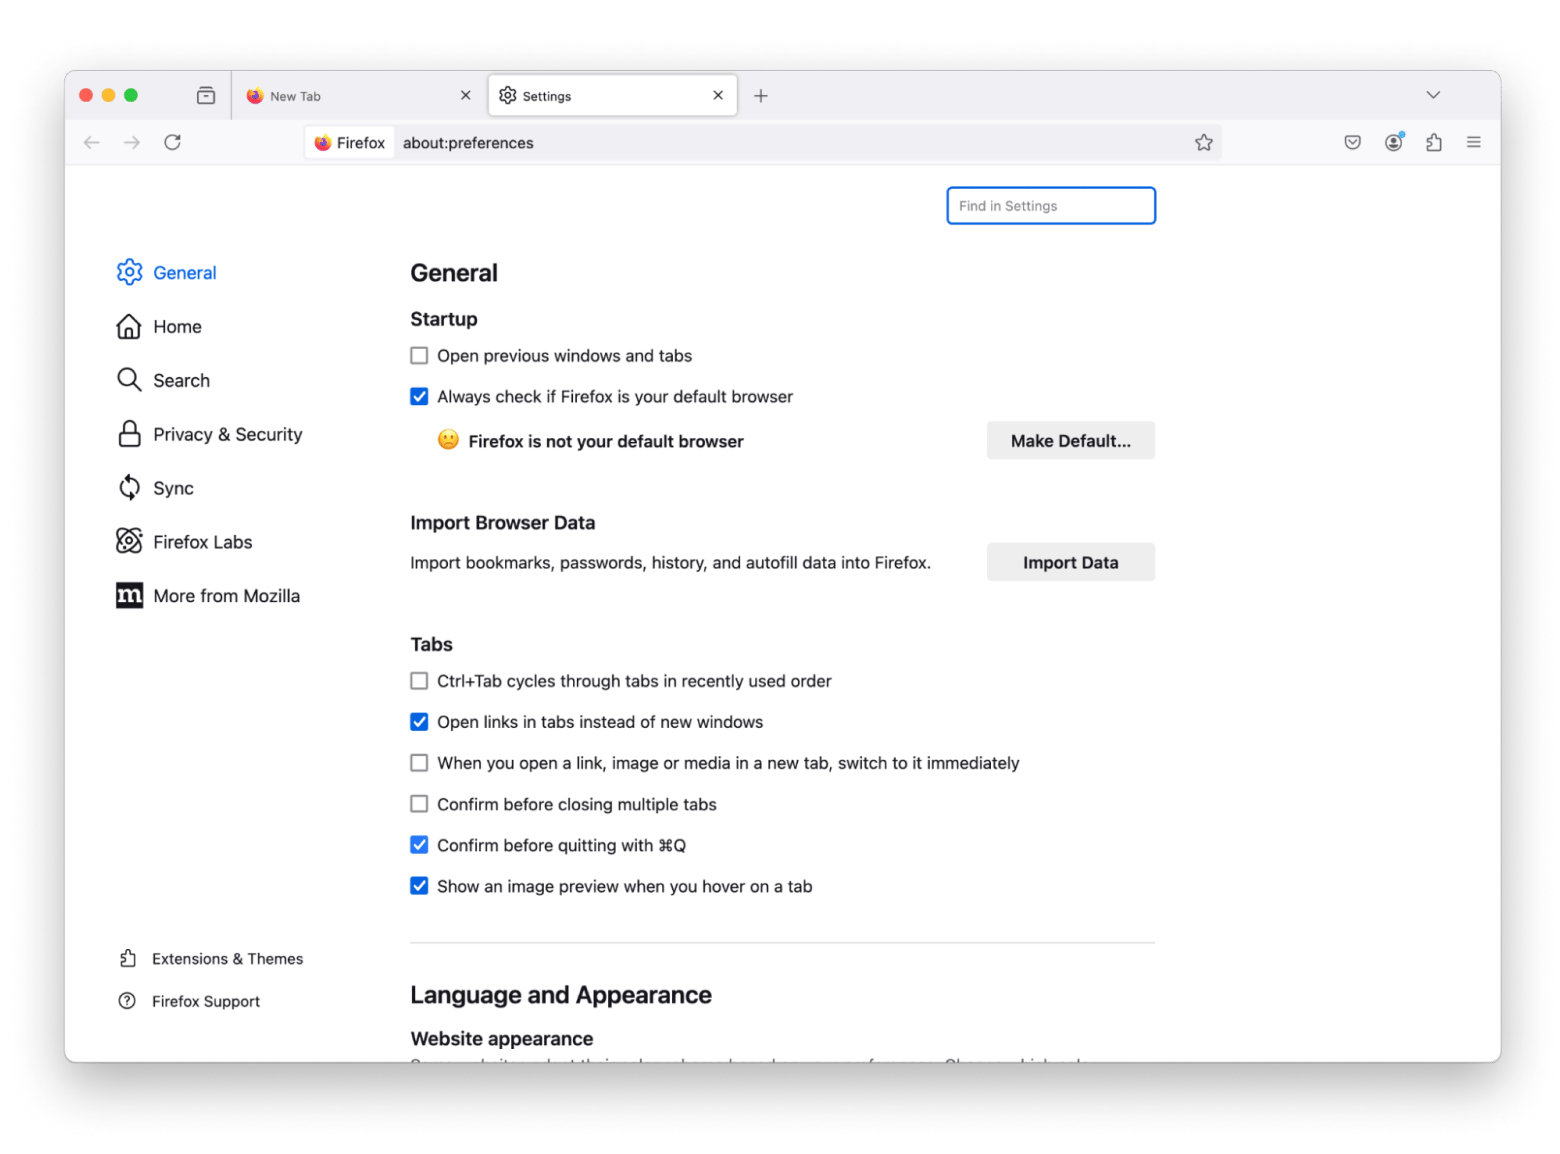
Task: Close the Settings tab
Action: [717, 96]
